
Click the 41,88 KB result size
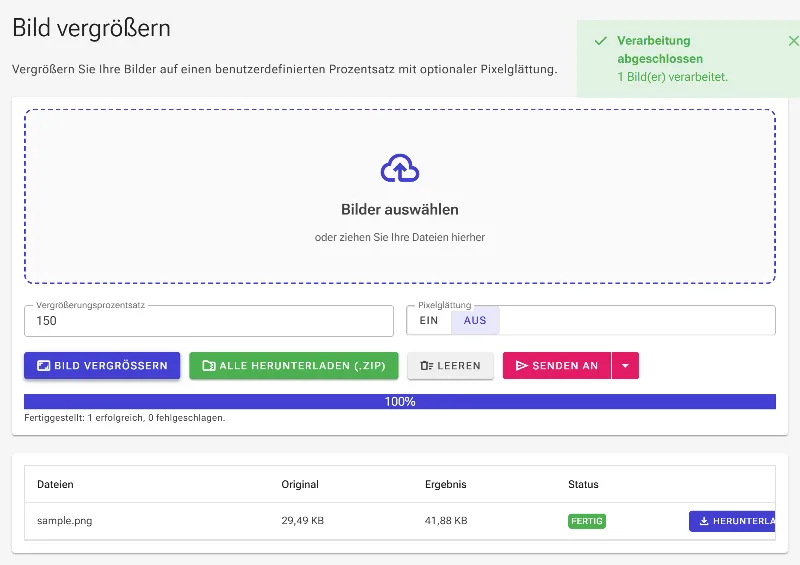[x=446, y=521]
